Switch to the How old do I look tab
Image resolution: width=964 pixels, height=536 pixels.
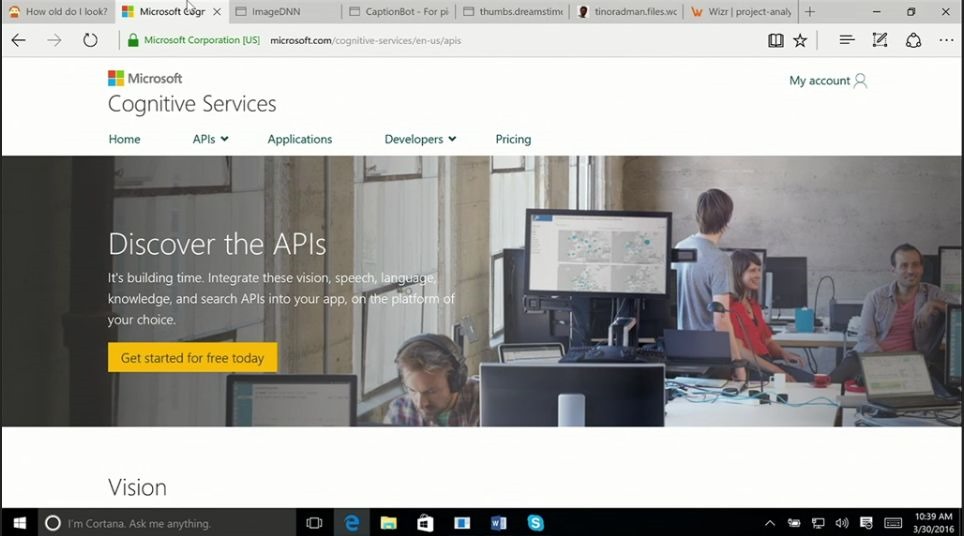58,11
